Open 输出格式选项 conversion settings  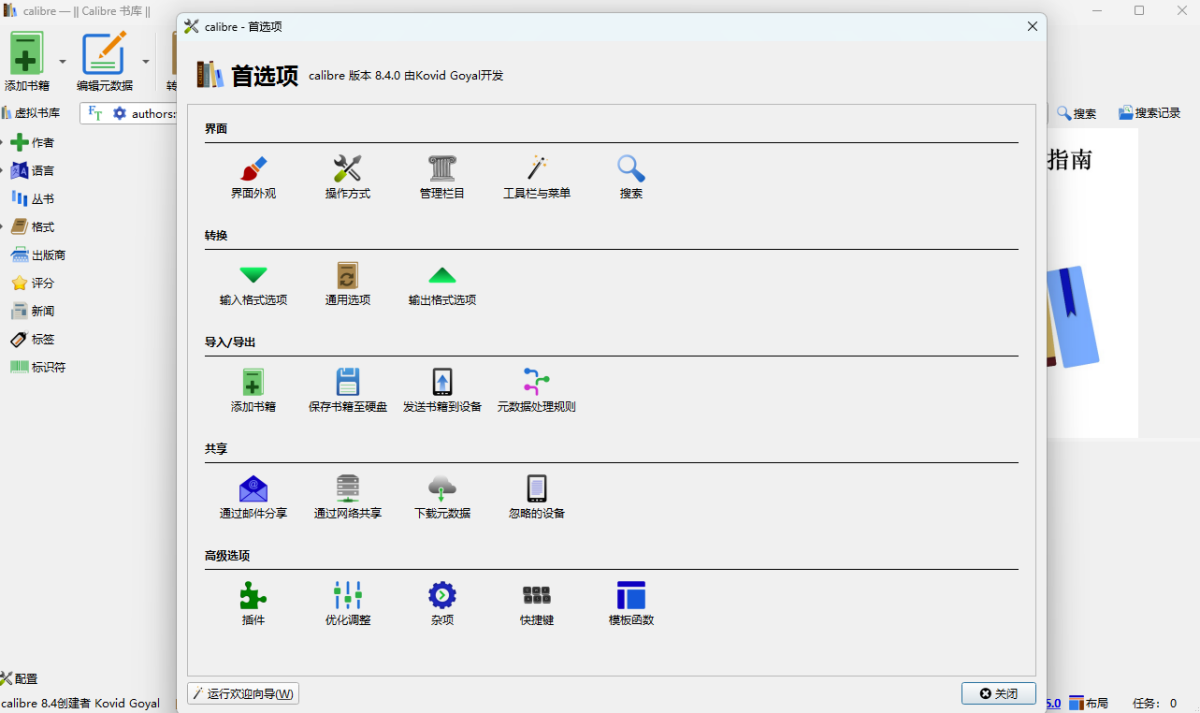tap(442, 284)
